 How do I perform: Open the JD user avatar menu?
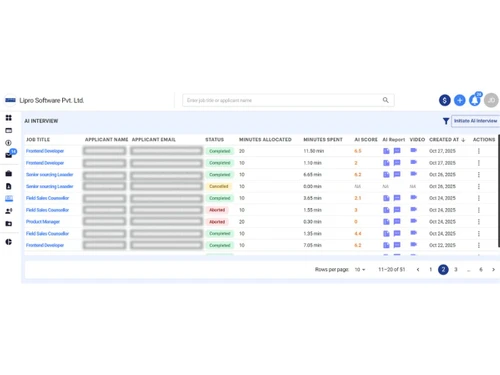[x=491, y=100]
